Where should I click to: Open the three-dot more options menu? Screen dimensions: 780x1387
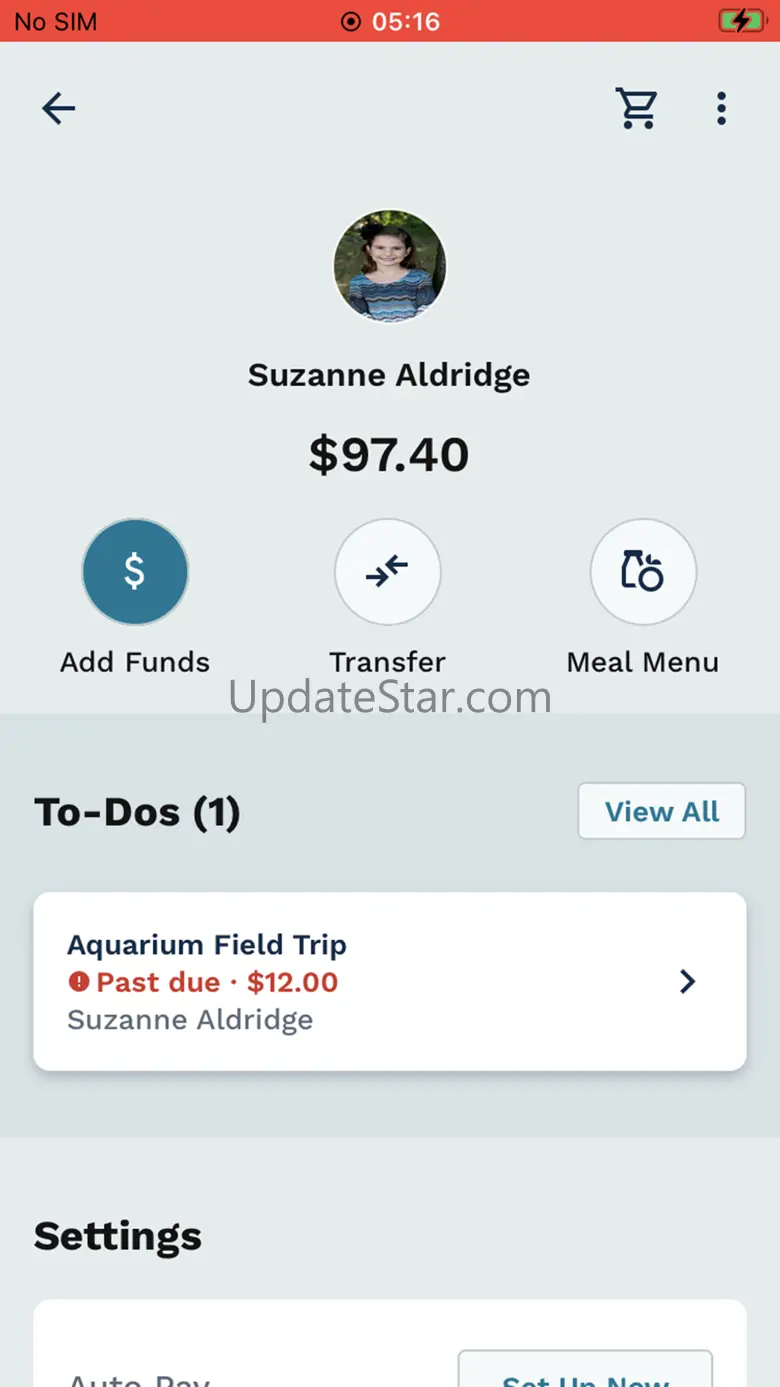[721, 108]
